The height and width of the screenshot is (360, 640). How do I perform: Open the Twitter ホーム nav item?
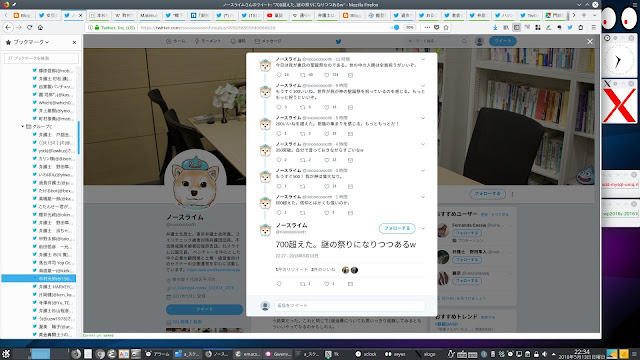click(x=176, y=41)
